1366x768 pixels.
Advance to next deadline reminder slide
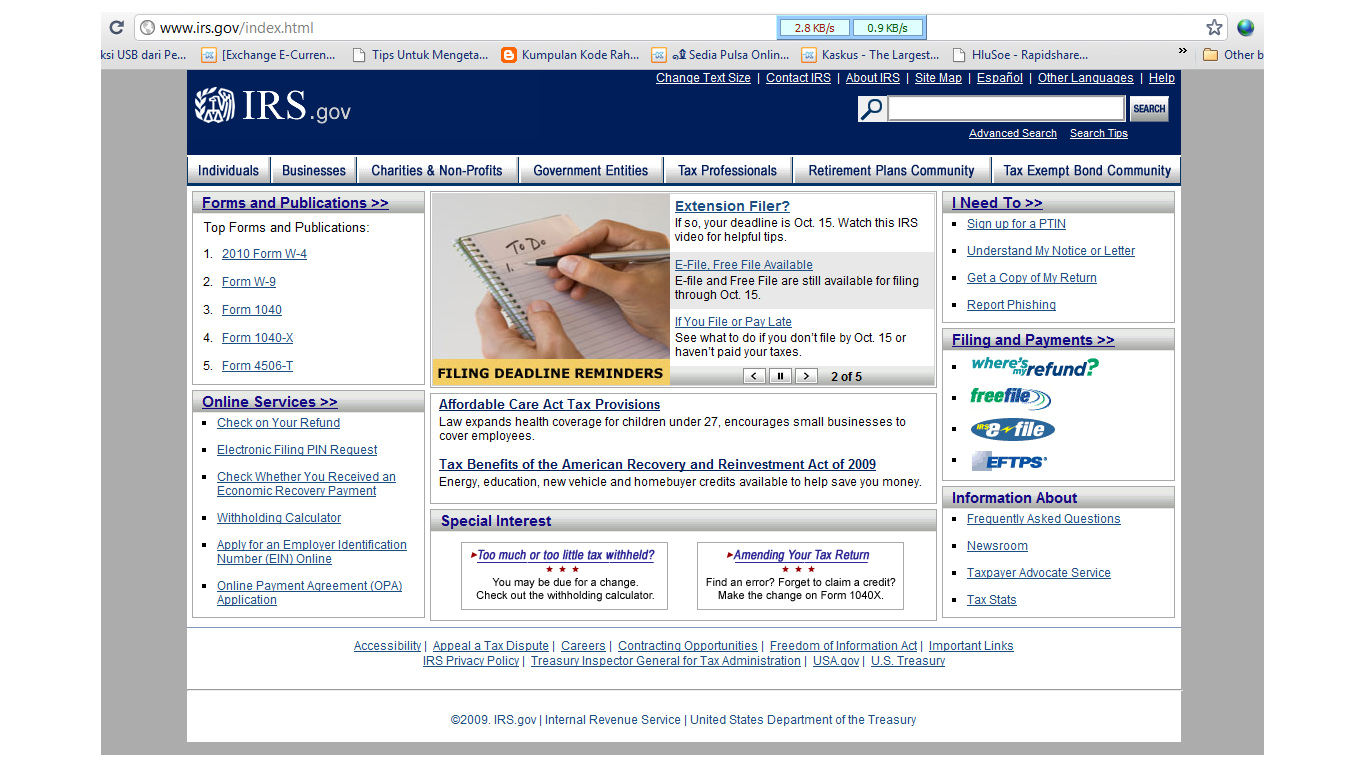pyautogui.click(x=806, y=376)
